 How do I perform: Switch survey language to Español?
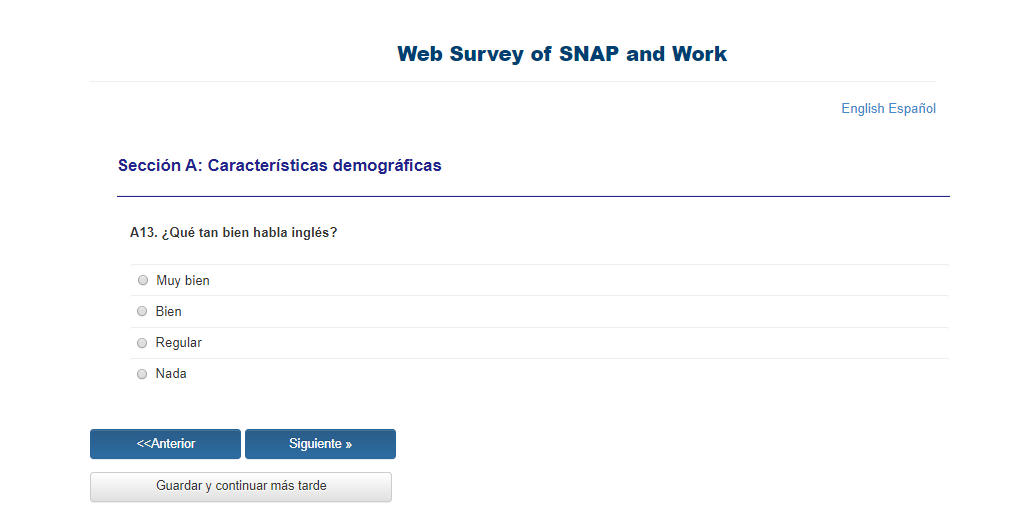point(912,109)
